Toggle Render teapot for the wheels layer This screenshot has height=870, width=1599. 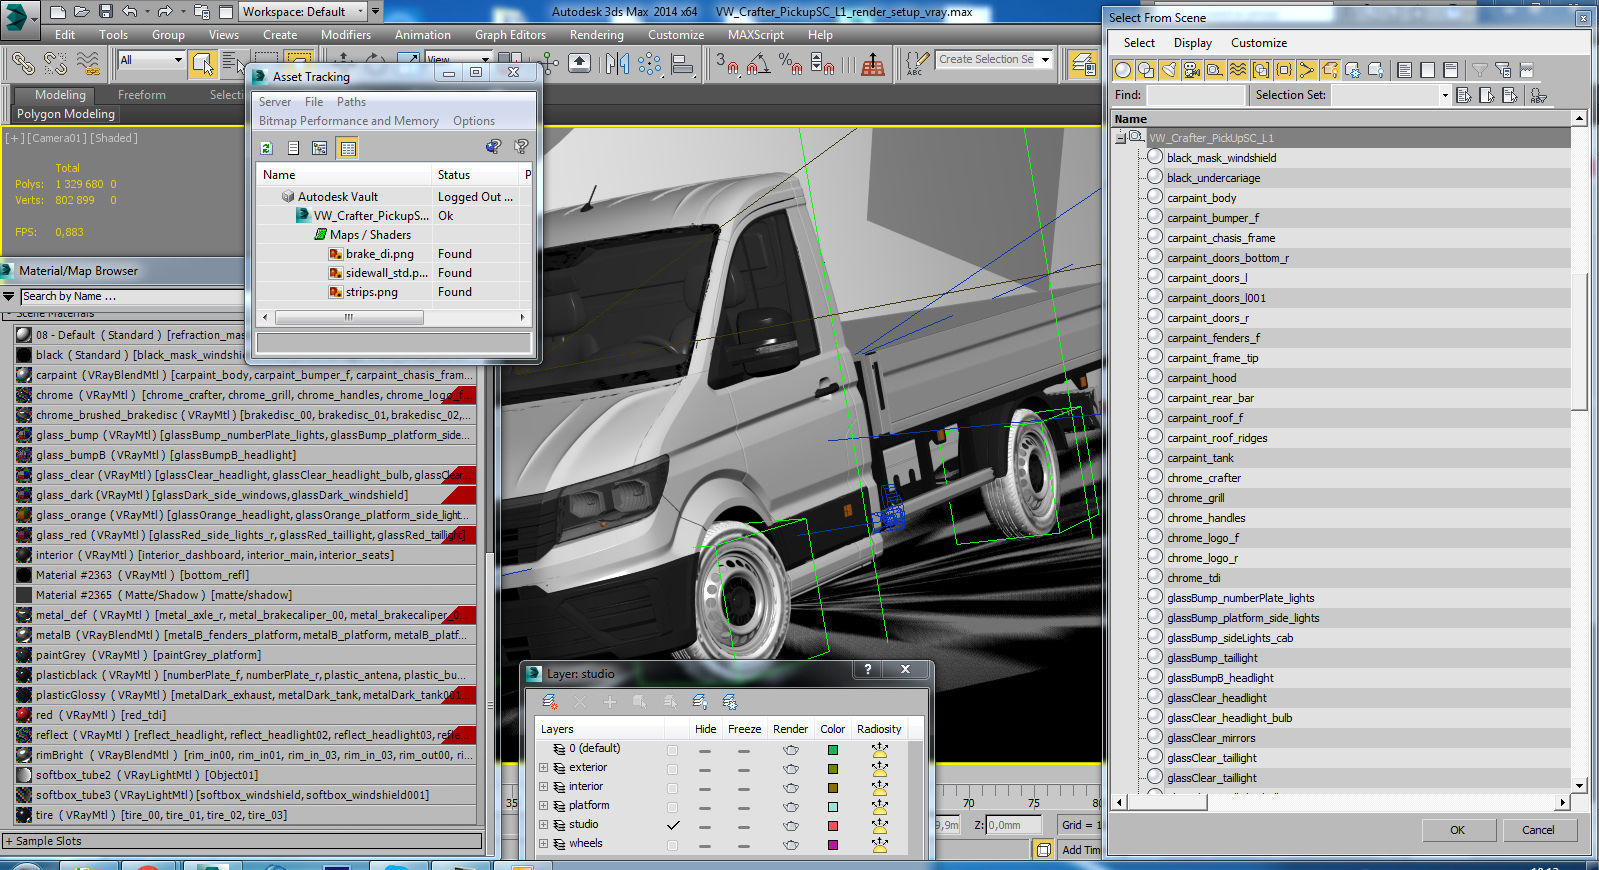click(791, 845)
